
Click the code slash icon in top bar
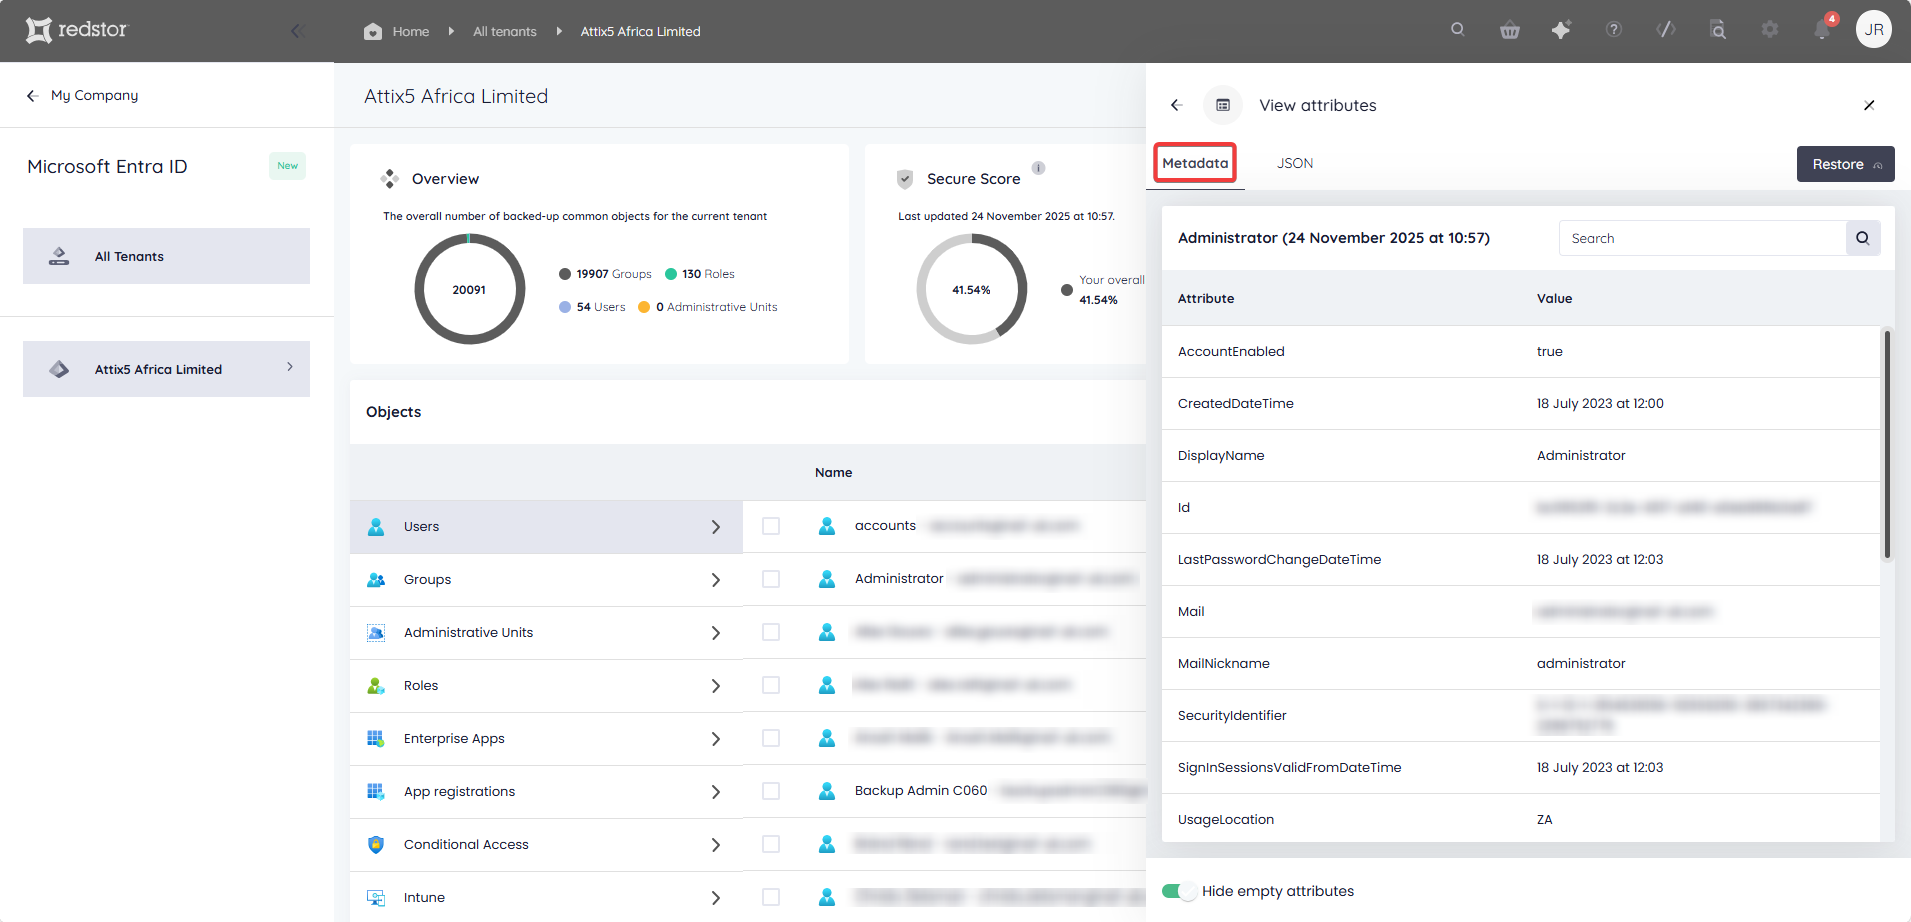point(1666,30)
